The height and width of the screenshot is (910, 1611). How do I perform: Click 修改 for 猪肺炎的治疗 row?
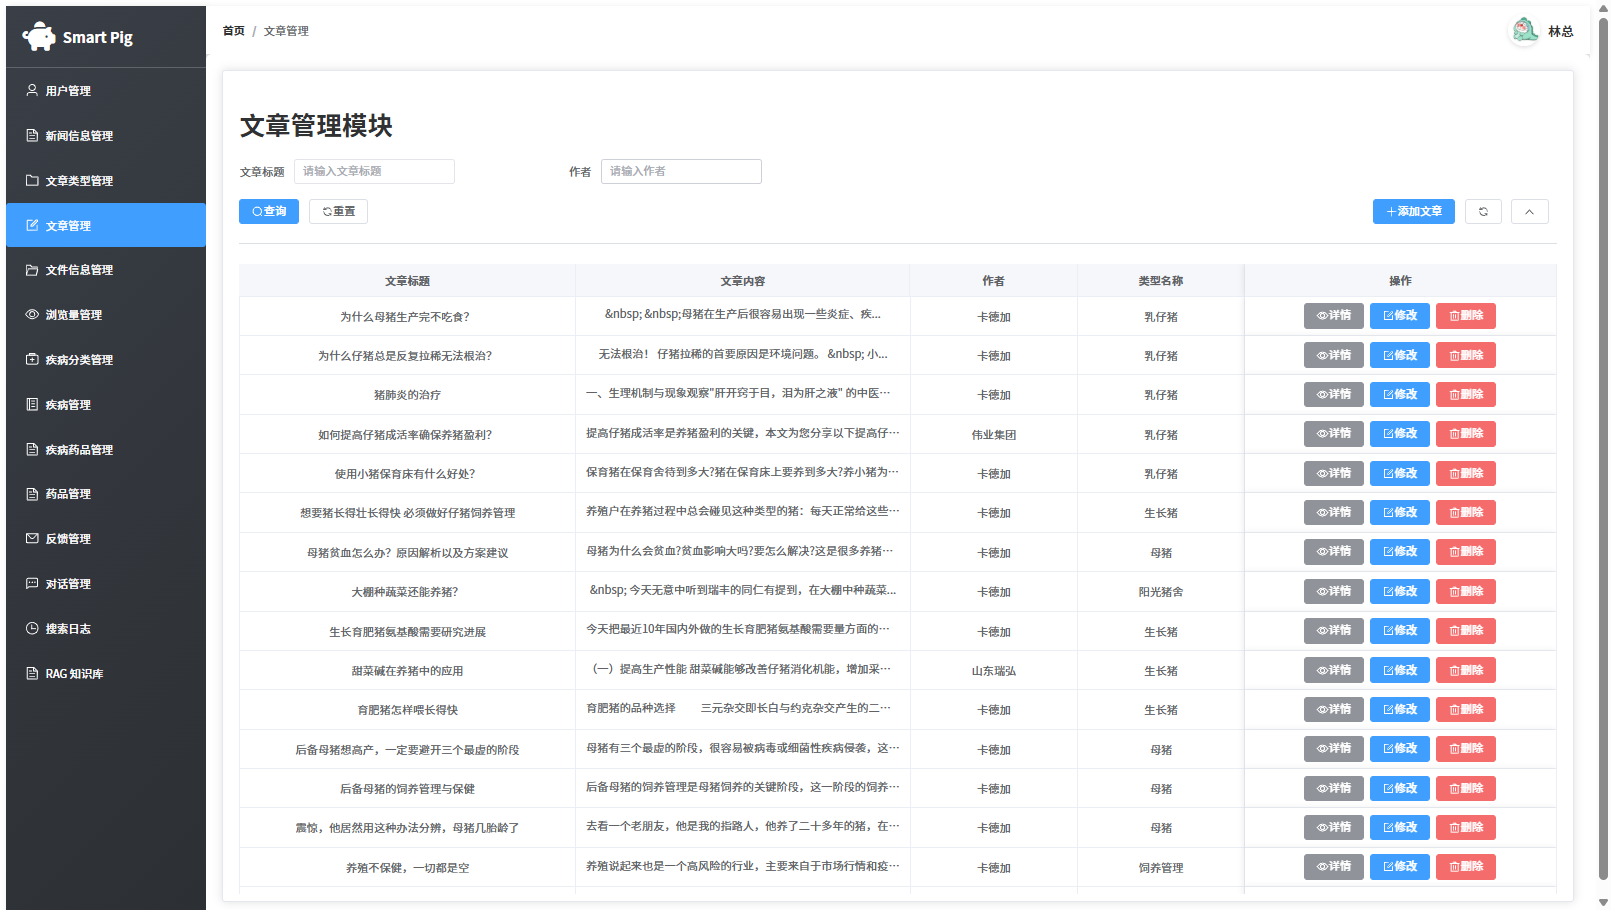point(1399,394)
